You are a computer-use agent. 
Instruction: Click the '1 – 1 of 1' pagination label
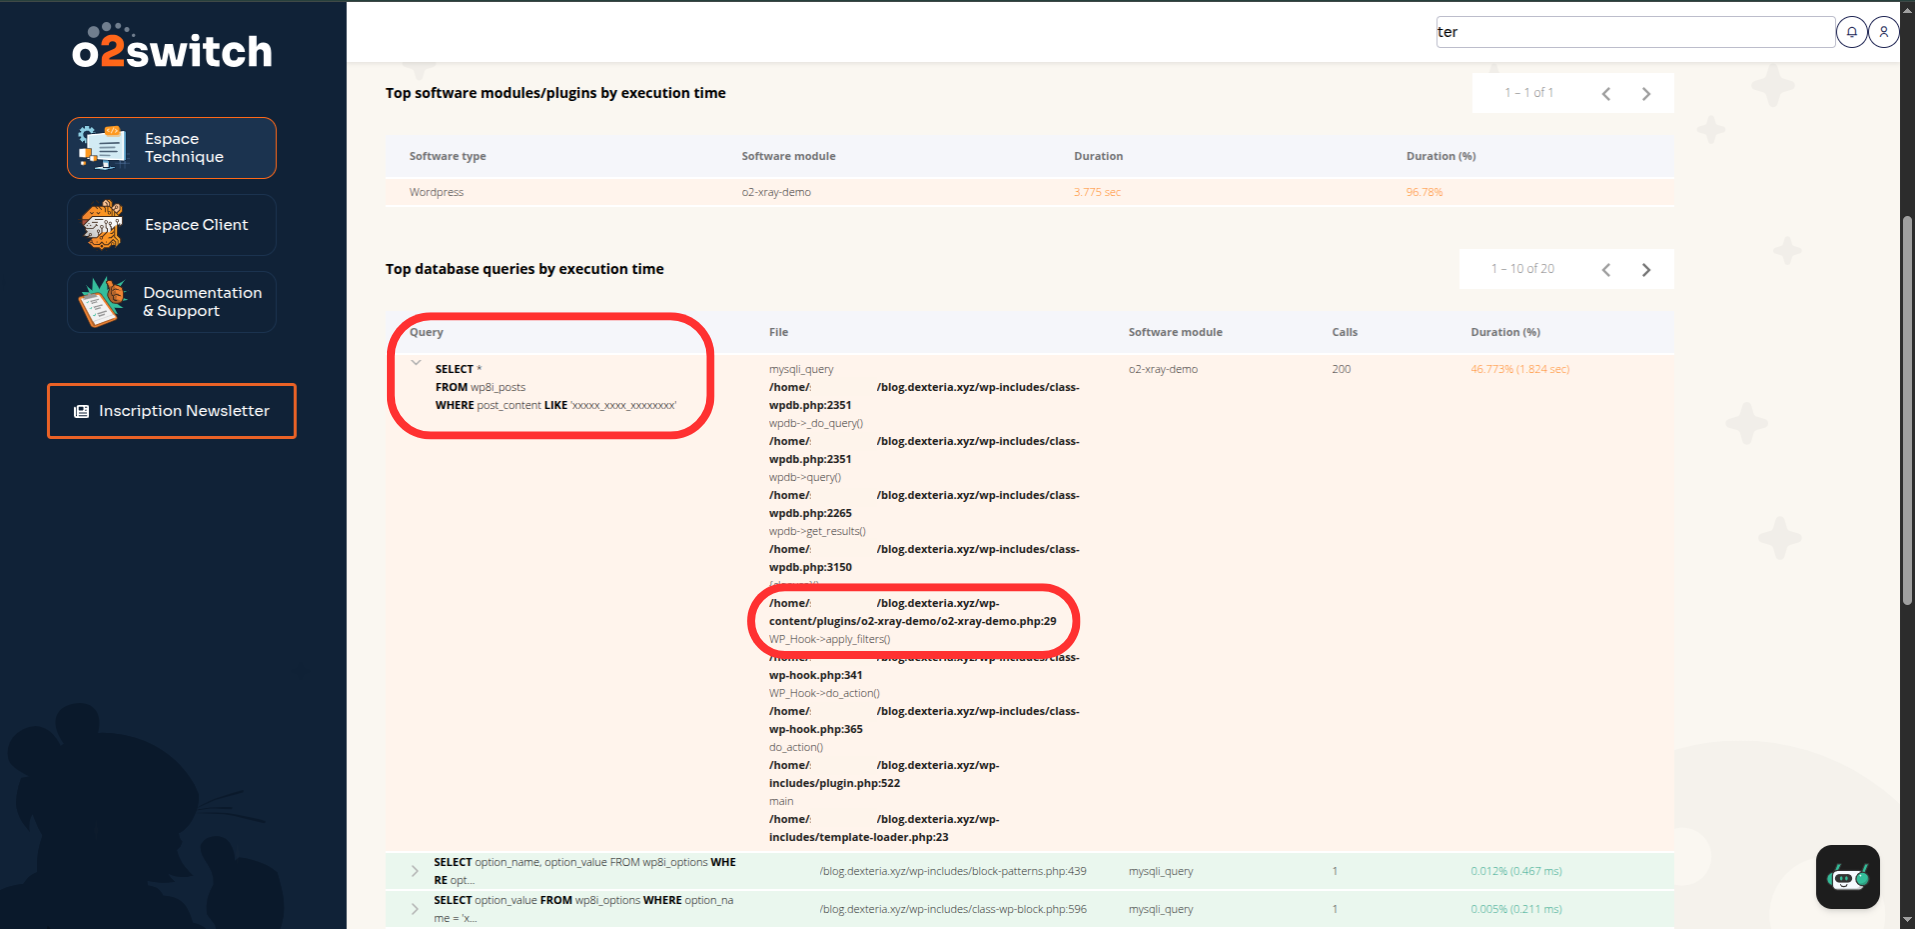click(1529, 93)
